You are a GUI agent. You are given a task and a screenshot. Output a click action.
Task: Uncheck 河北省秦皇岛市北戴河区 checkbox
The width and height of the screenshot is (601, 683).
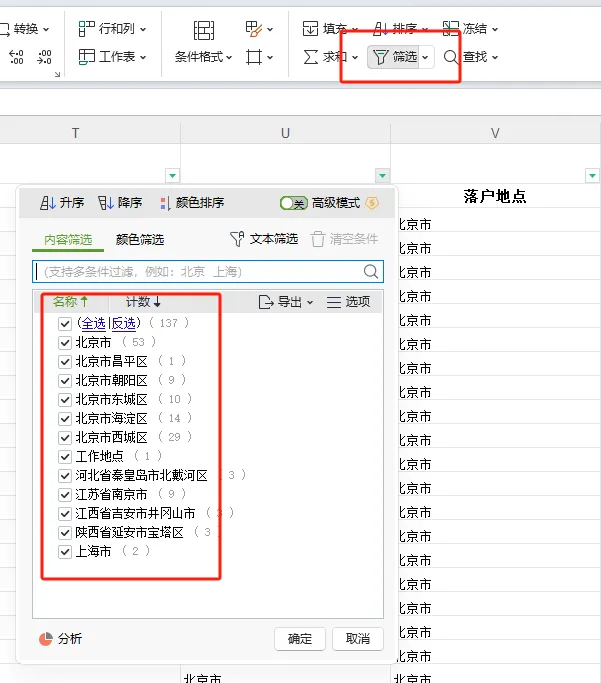point(65,476)
